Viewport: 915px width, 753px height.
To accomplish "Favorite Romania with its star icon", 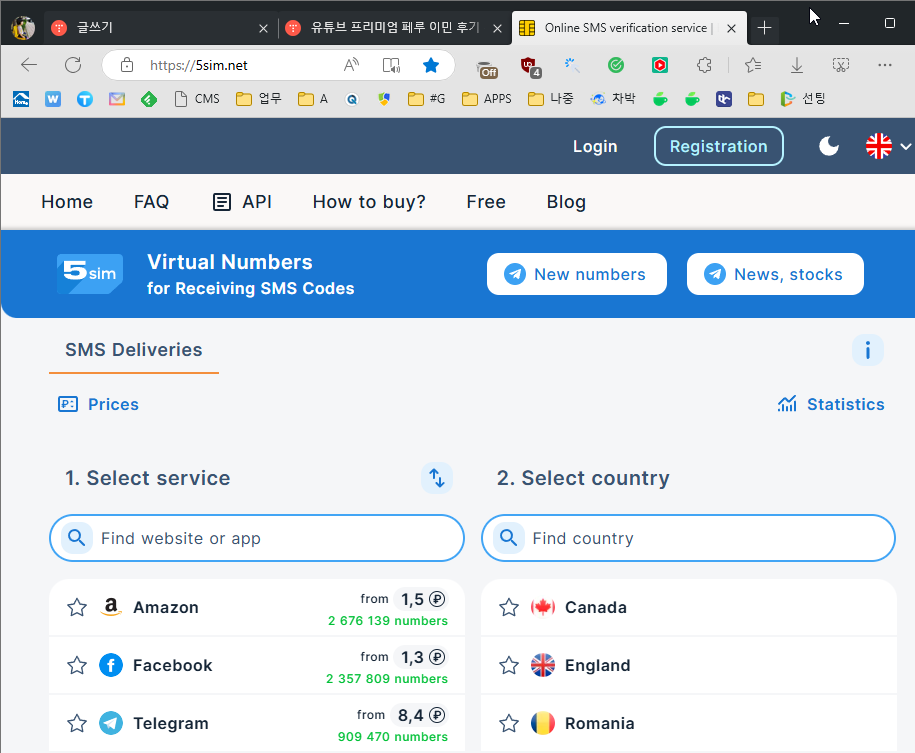I will tap(509, 723).
